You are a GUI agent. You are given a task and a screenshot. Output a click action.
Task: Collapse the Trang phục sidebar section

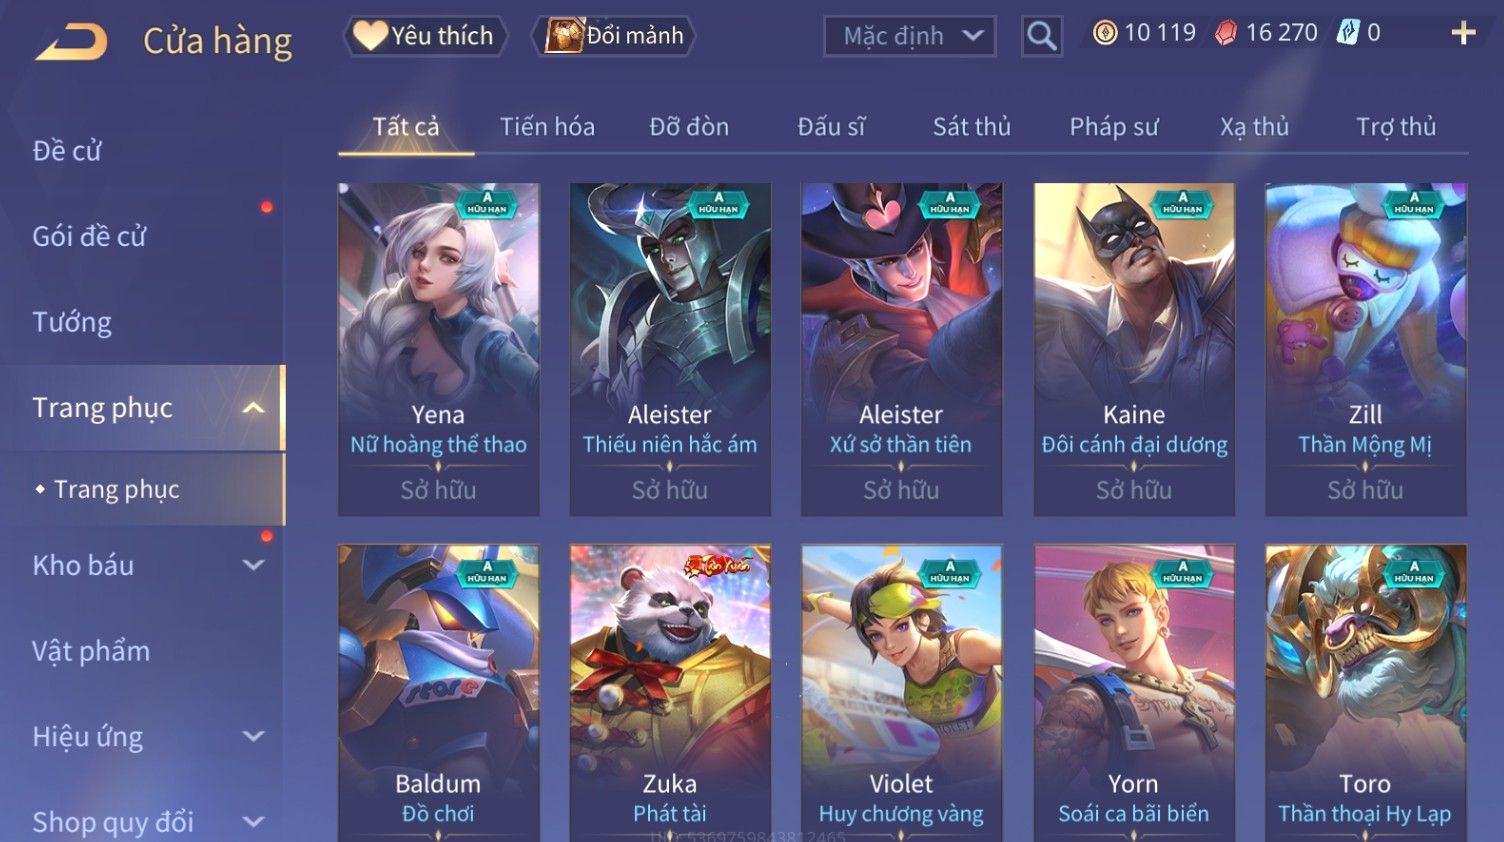point(253,408)
